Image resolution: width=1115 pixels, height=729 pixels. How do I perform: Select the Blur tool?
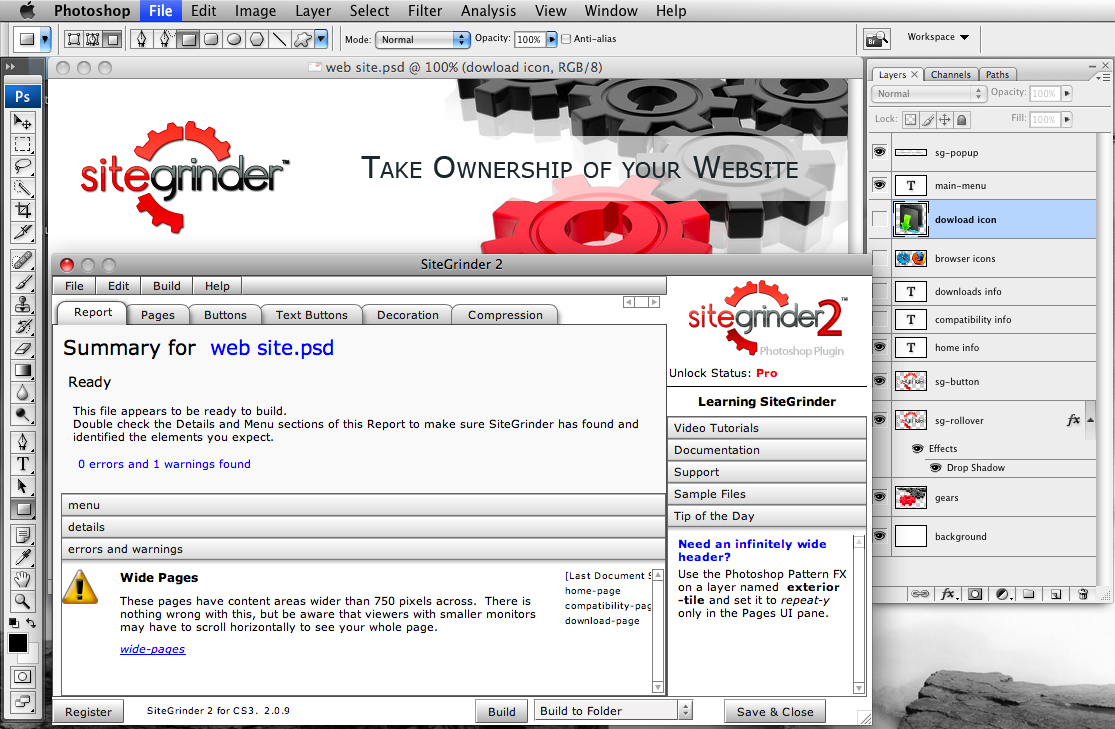(23, 393)
